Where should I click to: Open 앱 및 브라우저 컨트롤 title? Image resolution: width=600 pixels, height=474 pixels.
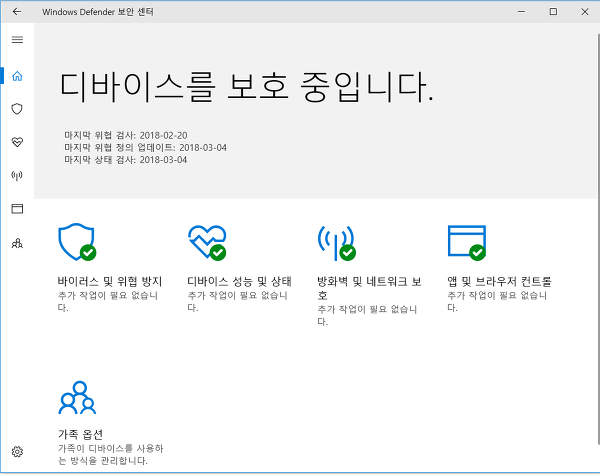coord(499,282)
